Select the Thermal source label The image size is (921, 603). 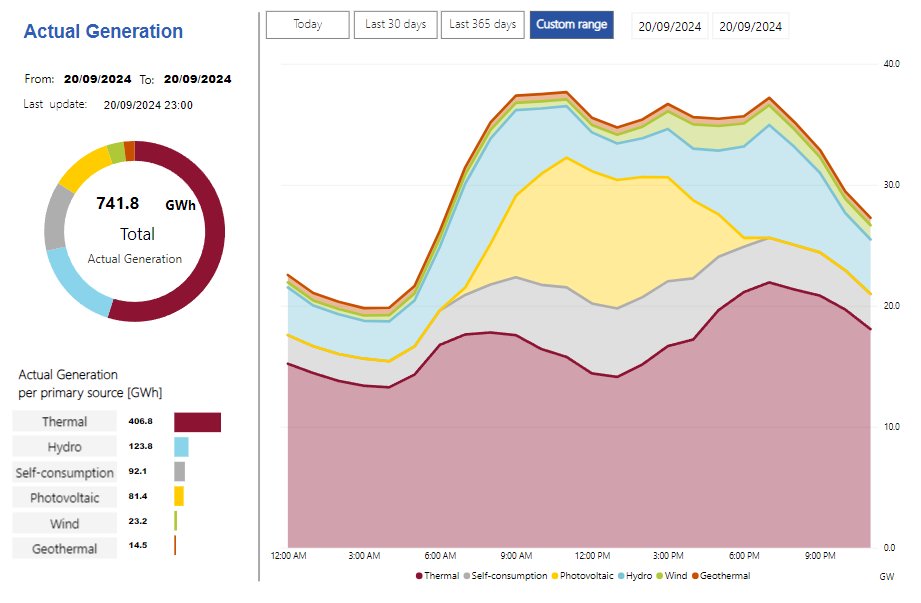[x=64, y=422]
